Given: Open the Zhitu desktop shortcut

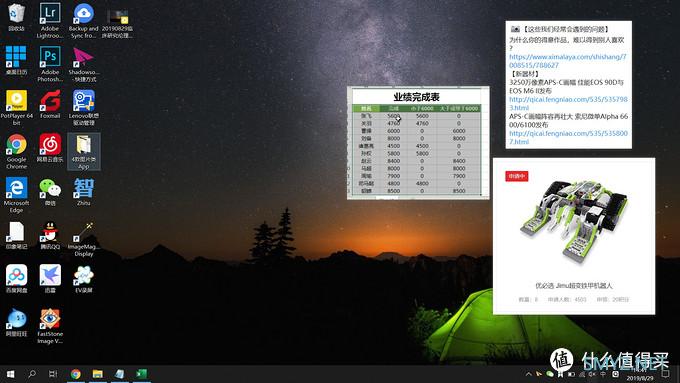Looking at the screenshot, I should tap(83, 191).
